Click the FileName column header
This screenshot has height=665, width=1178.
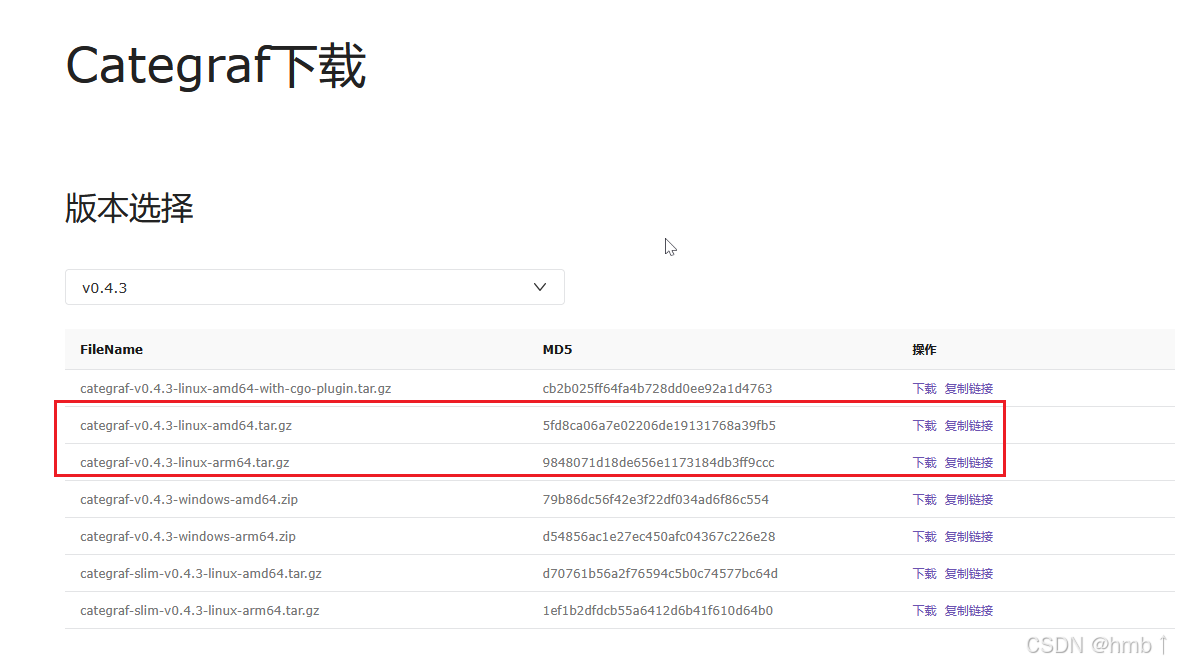(x=111, y=349)
